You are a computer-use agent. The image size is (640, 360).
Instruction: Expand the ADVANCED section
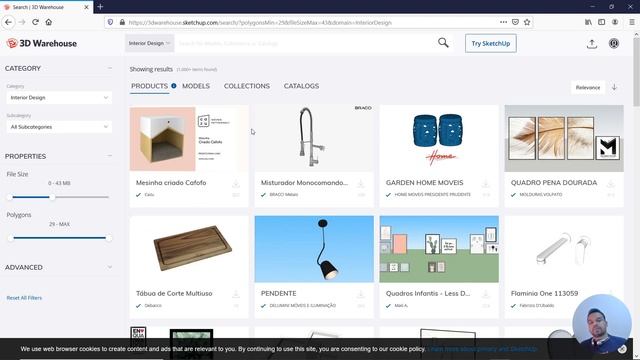(109, 267)
